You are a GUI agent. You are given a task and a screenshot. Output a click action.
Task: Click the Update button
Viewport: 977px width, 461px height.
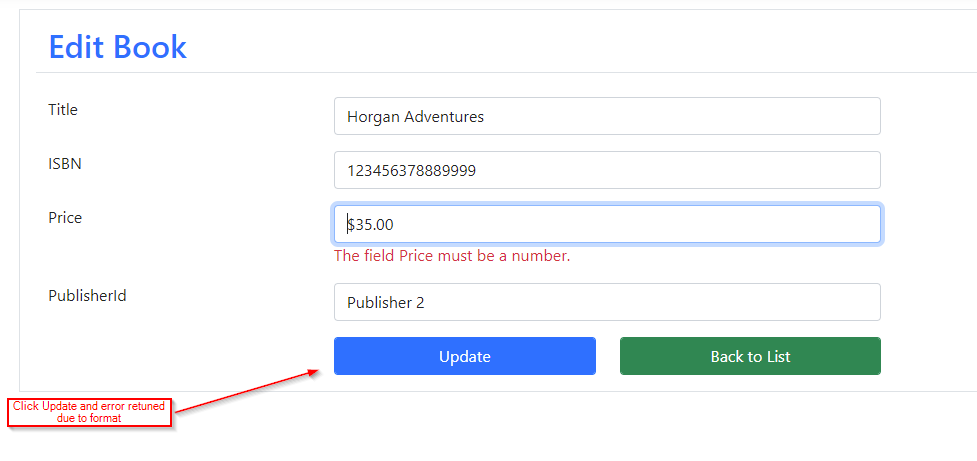465,356
